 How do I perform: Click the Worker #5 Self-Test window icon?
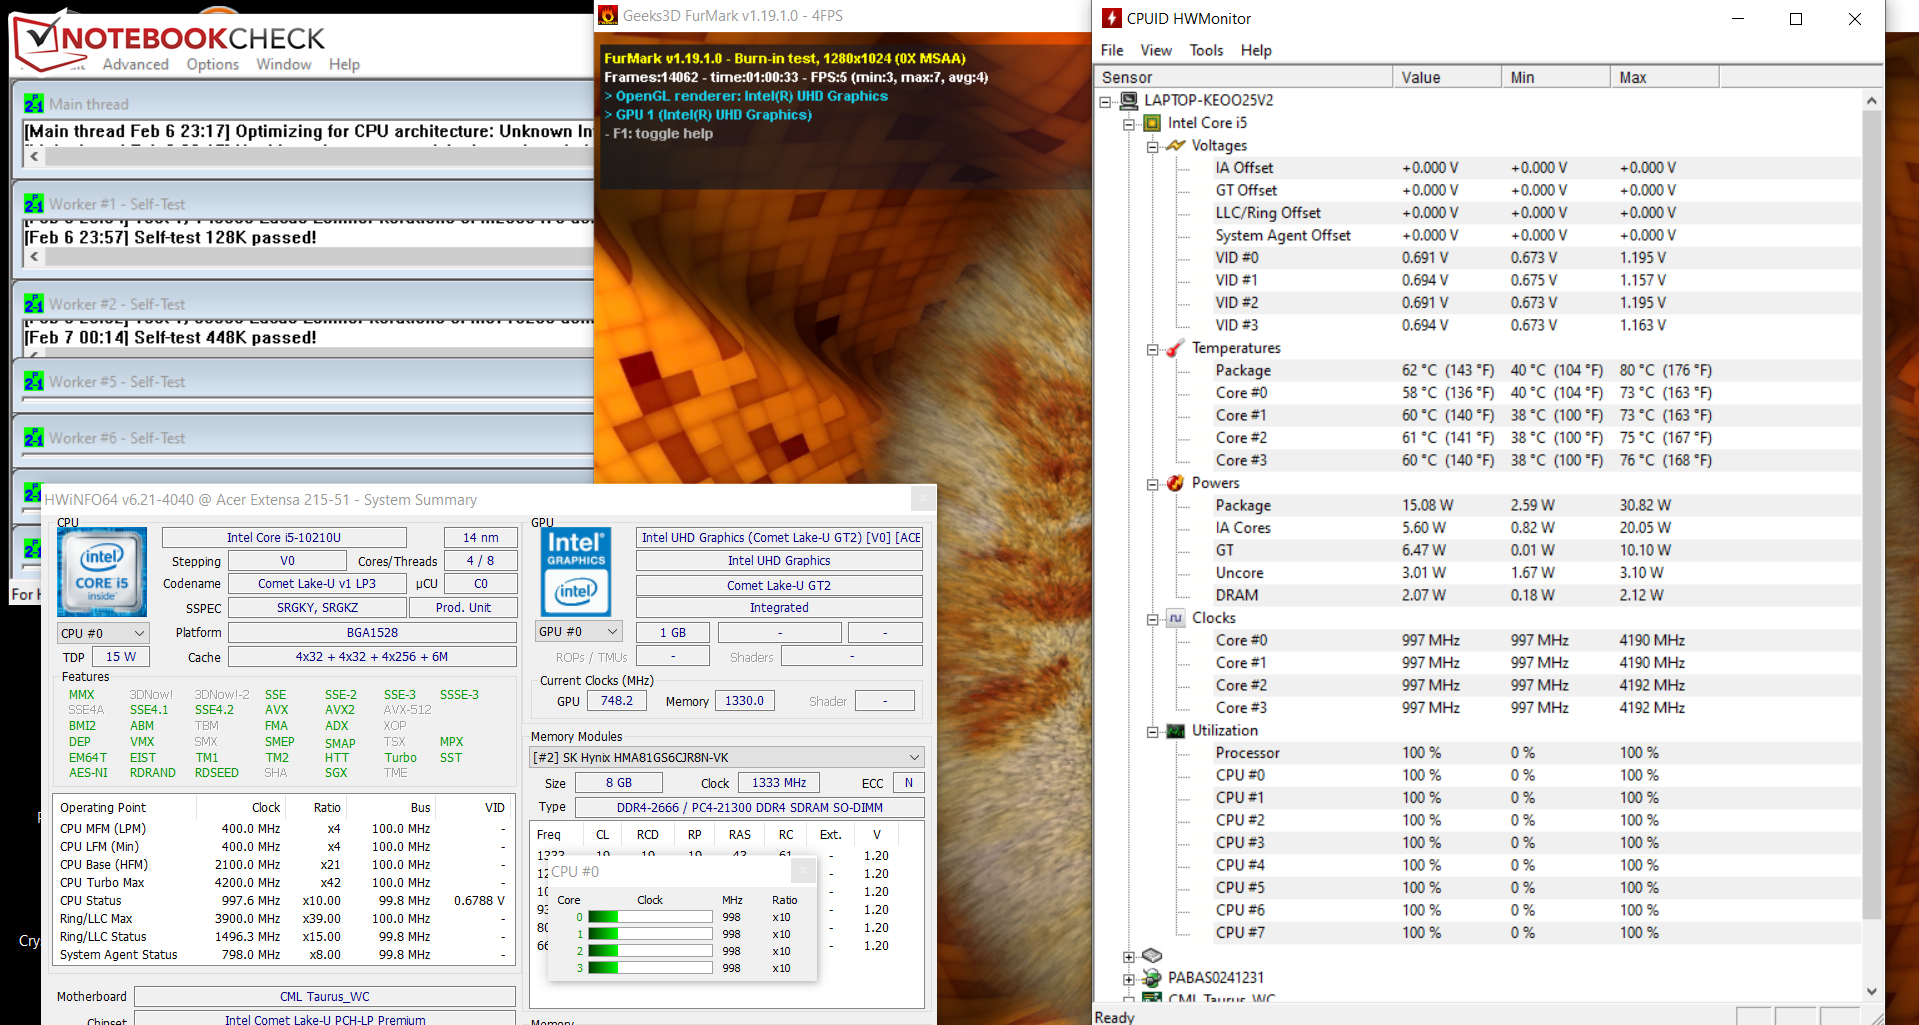click(34, 382)
